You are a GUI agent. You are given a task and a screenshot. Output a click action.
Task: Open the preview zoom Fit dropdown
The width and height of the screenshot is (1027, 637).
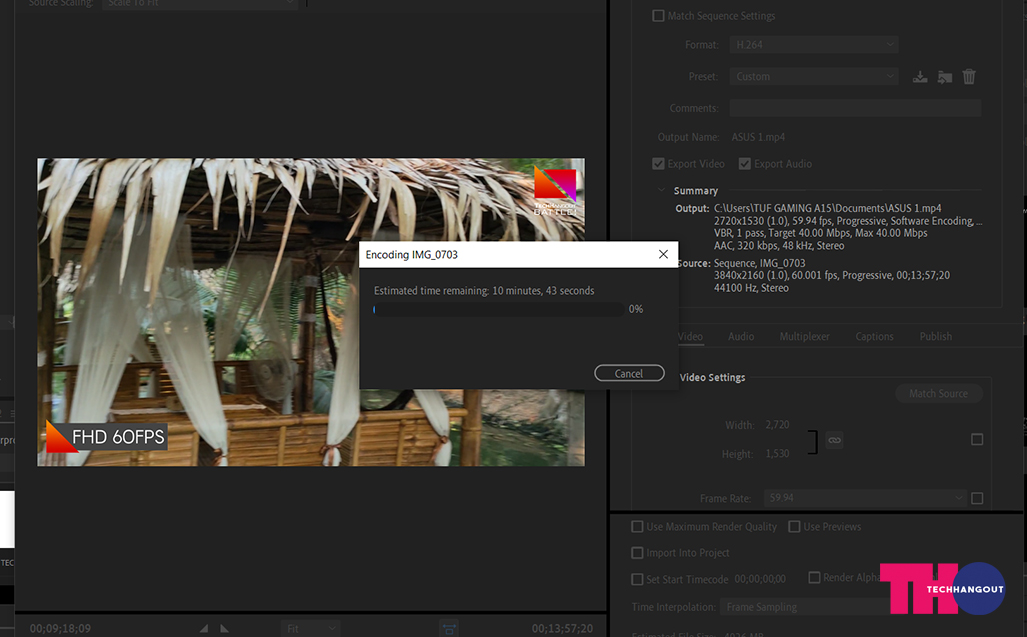(310, 628)
